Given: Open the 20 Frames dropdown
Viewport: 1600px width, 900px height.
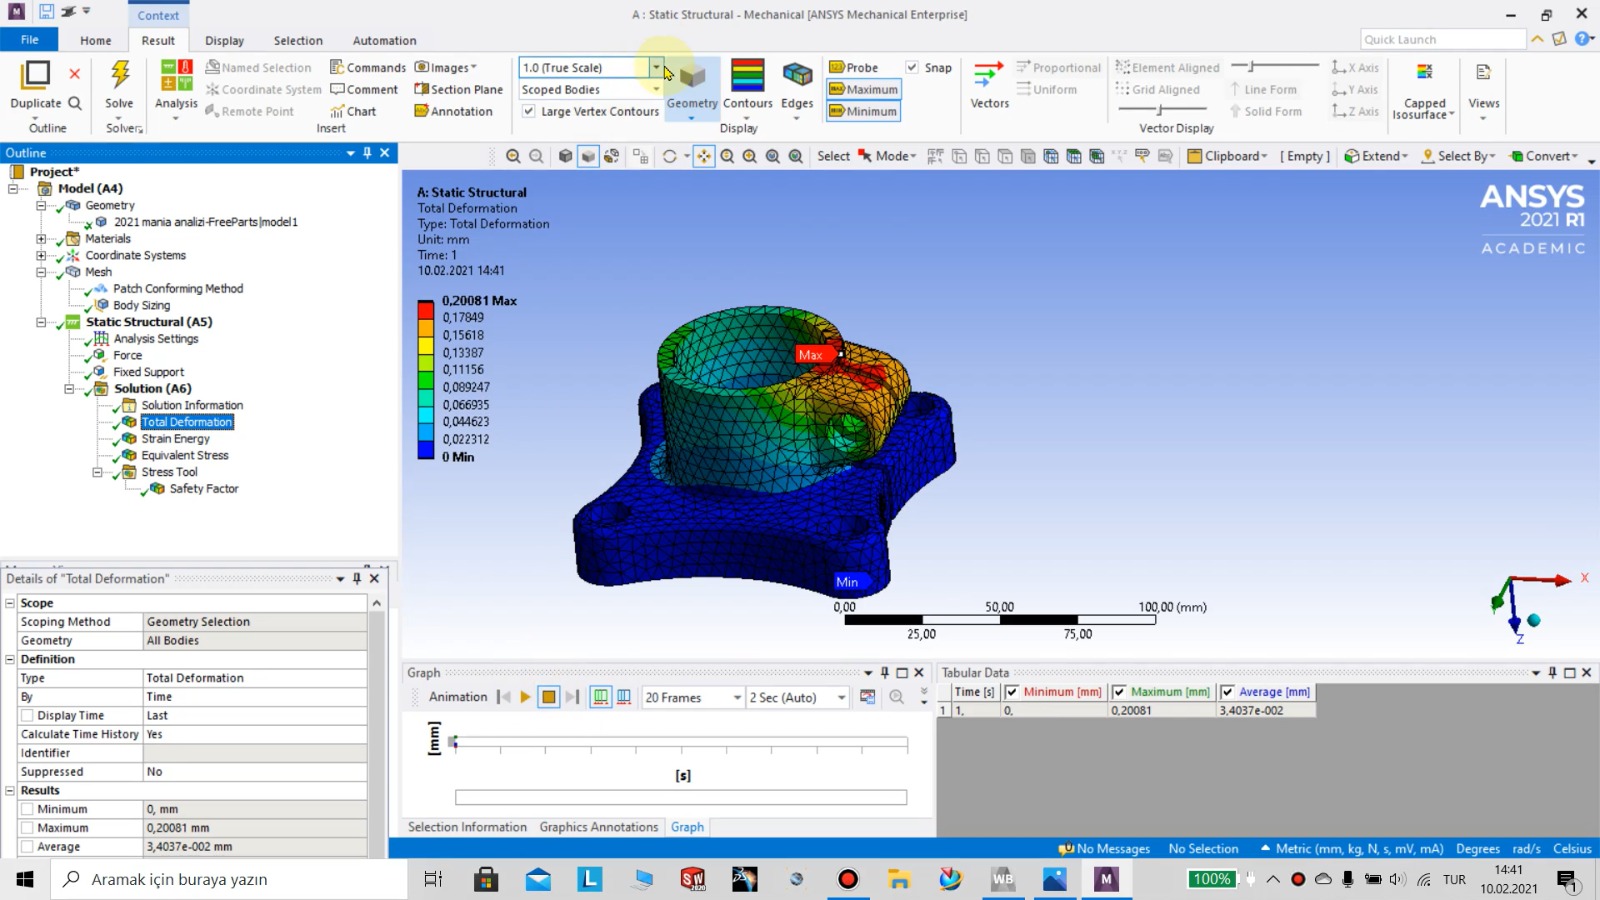Looking at the screenshot, I should tap(737, 698).
